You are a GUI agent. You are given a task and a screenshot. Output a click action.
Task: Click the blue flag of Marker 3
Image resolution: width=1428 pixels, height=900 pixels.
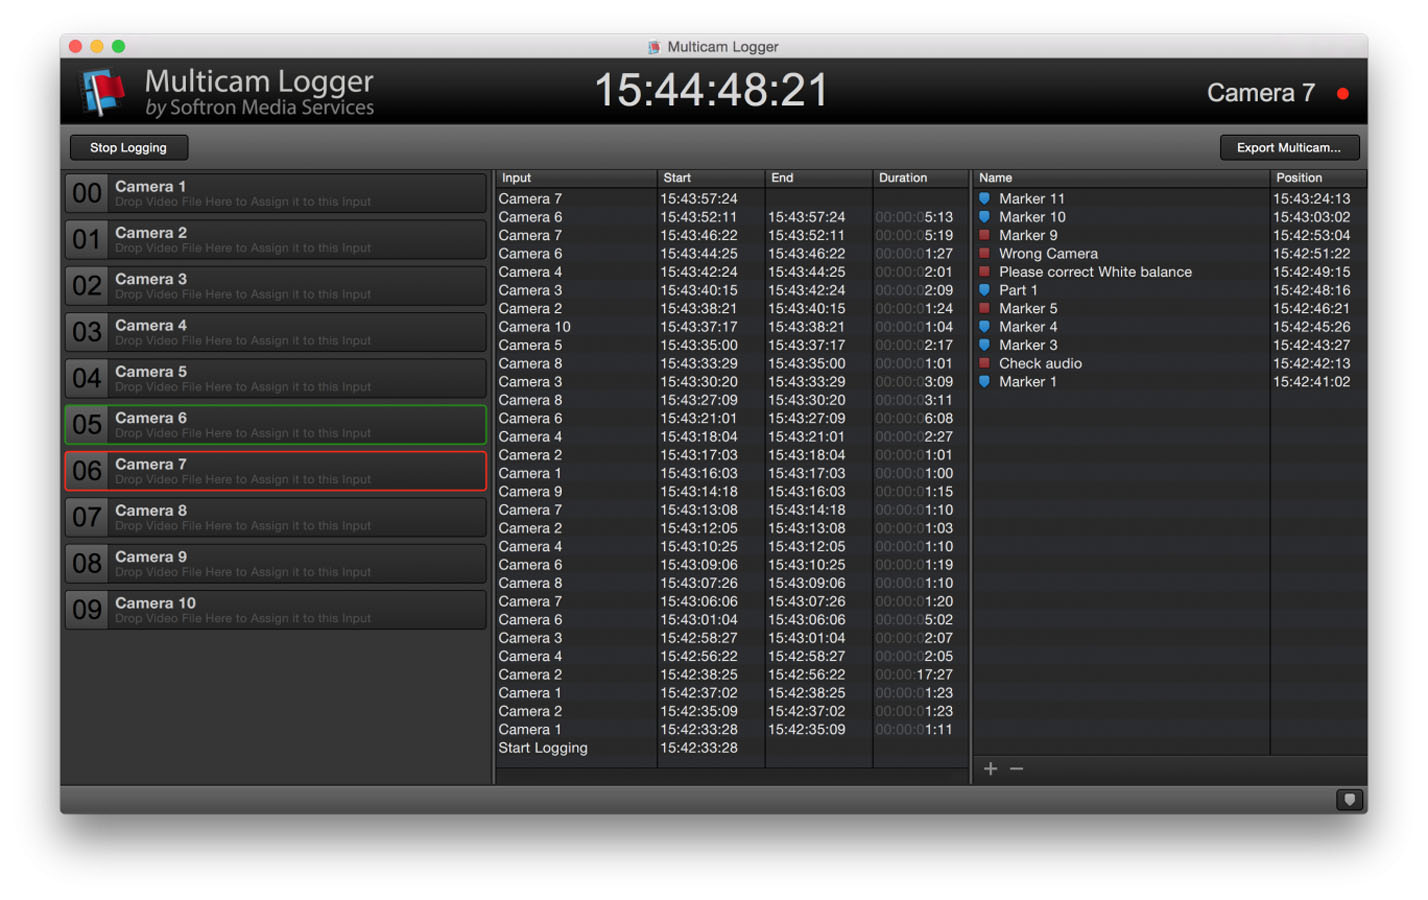(x=984, y=345)
